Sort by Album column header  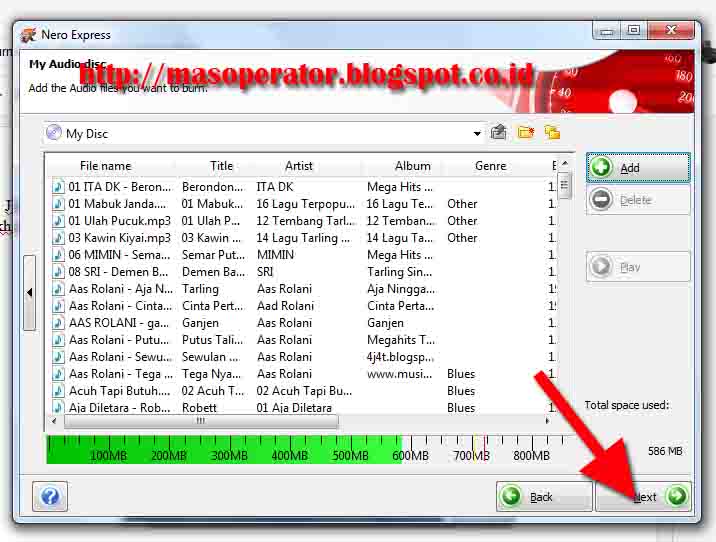coord(412,166)
